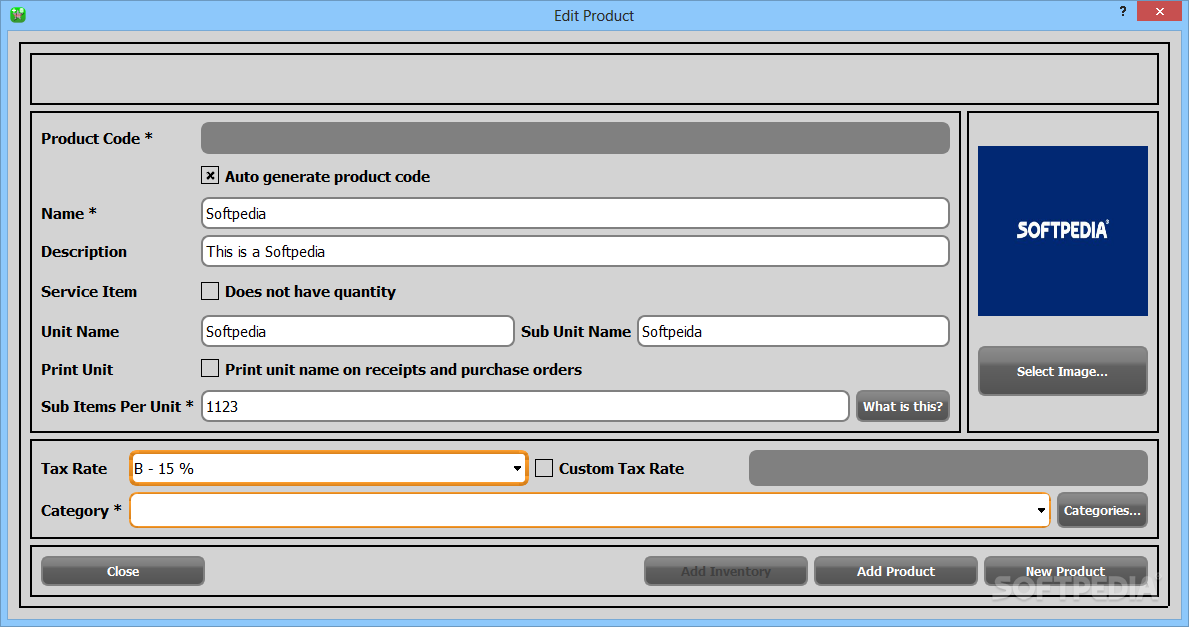Click the Unit Name text field

(x=357, y=331)
